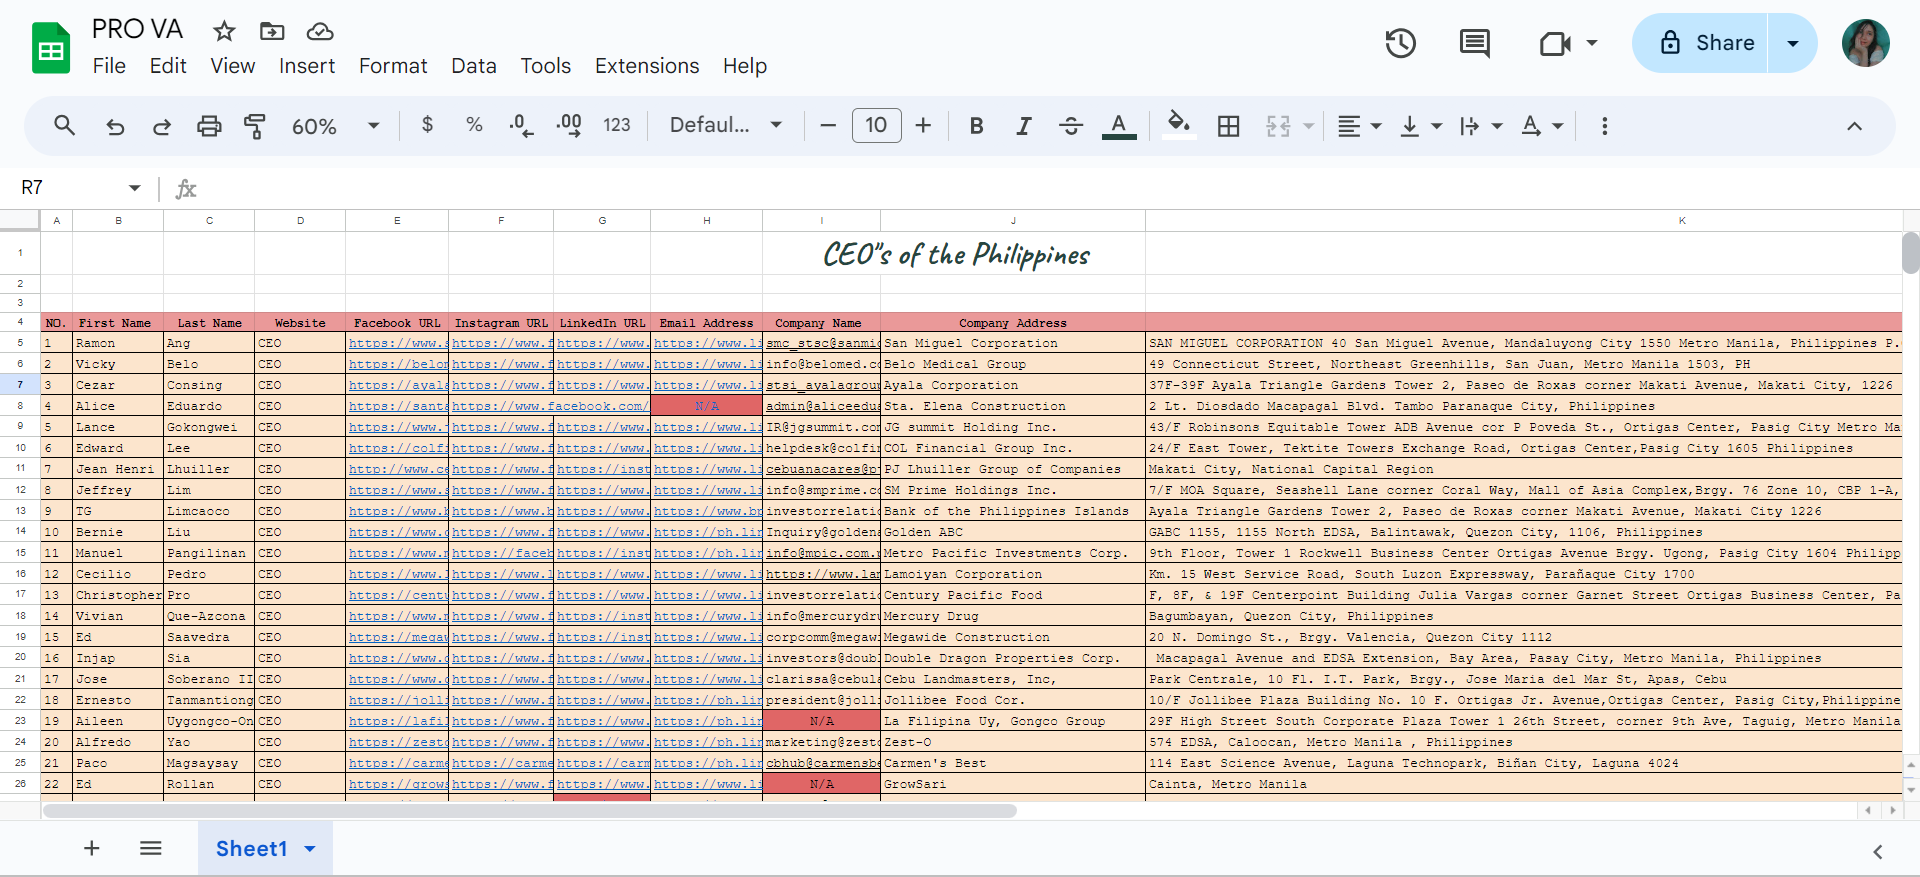This screenshot has height=877, width=1920.
Task: Activate the paint format tool
Action: point(255,126)
